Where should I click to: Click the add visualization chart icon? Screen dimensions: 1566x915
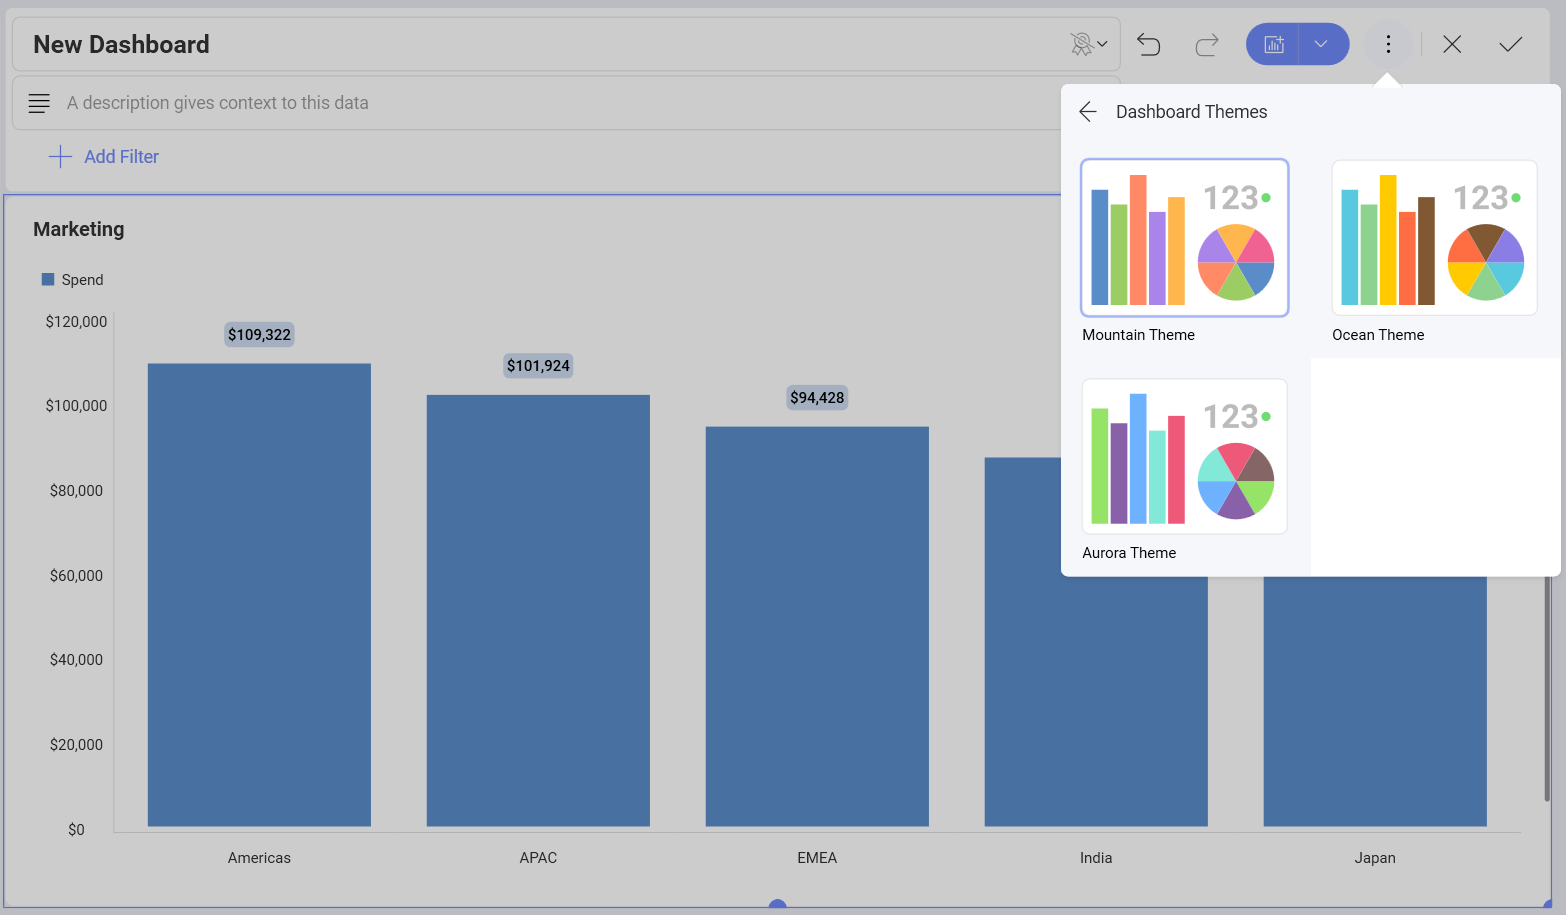click(1273, 44)
